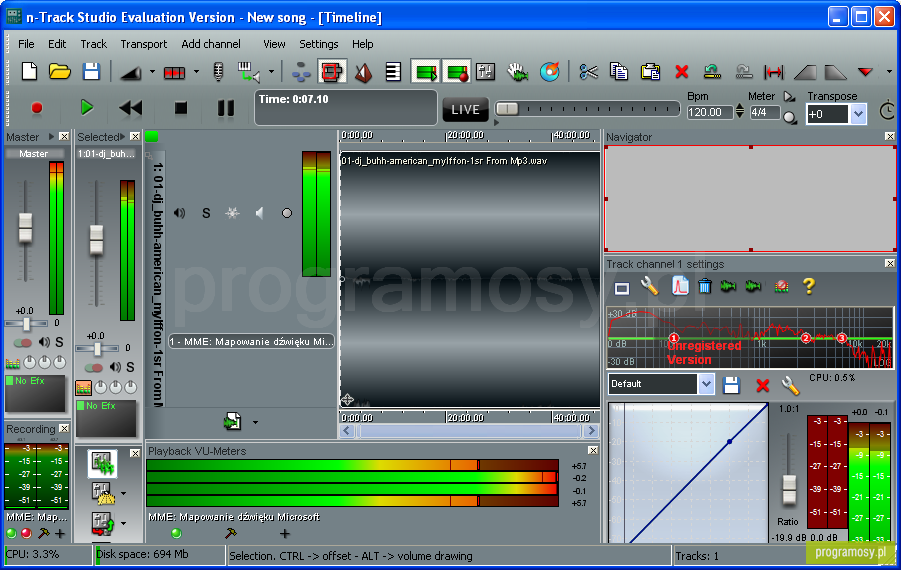Click the yellow question mark help icon
901x570 pixels.
click(809, 286)
